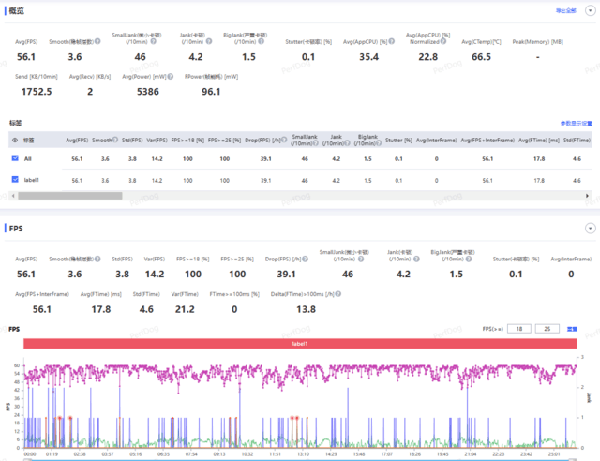Select the red label1 bar above chart
The image size is (600, 461).
tap(300, 343)
